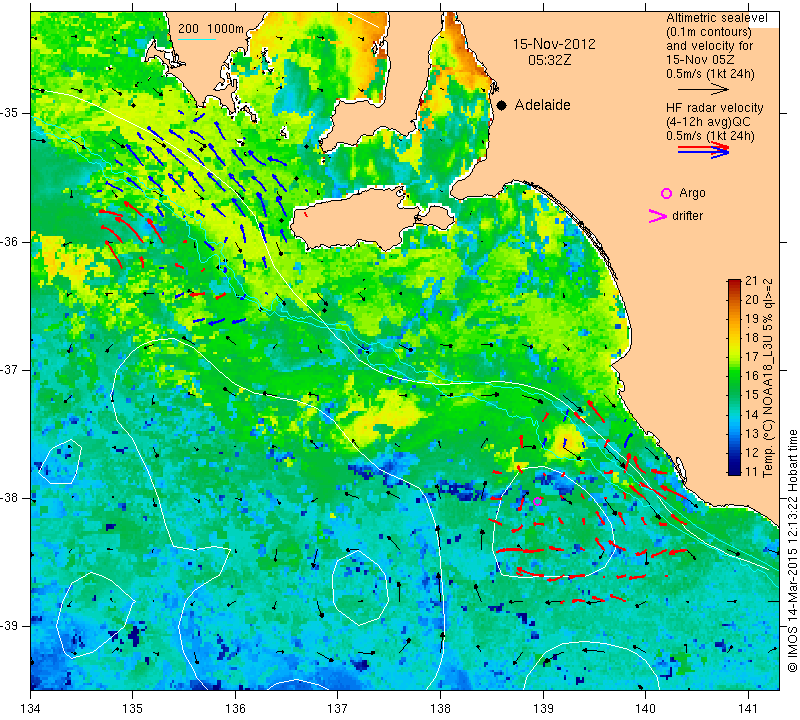Click the 21 value on temperature scale

pos(752,280)
